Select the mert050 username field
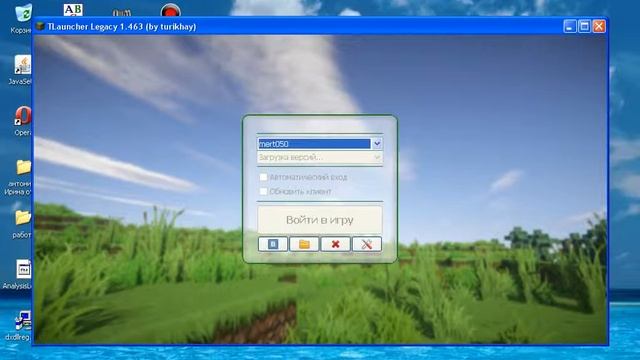 [x=314, y=144]
